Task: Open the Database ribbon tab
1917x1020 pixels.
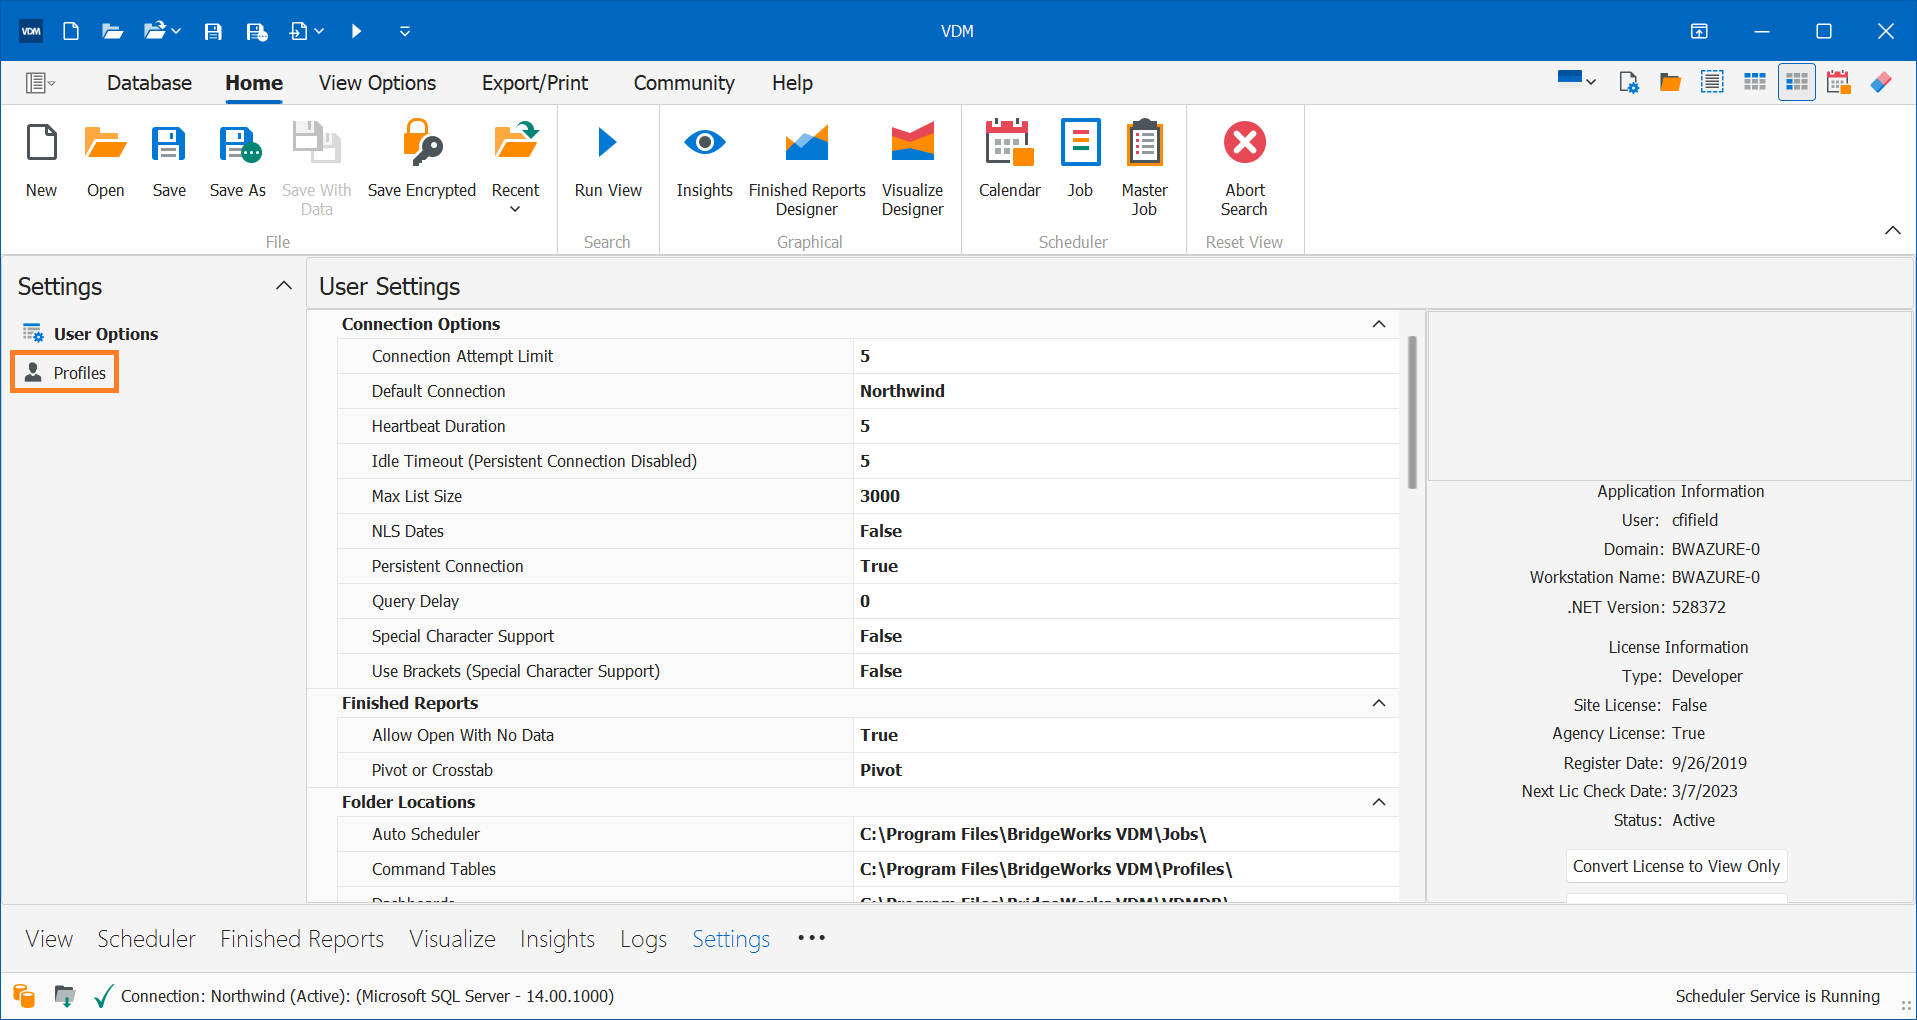Action: click(x=149, y=83)
